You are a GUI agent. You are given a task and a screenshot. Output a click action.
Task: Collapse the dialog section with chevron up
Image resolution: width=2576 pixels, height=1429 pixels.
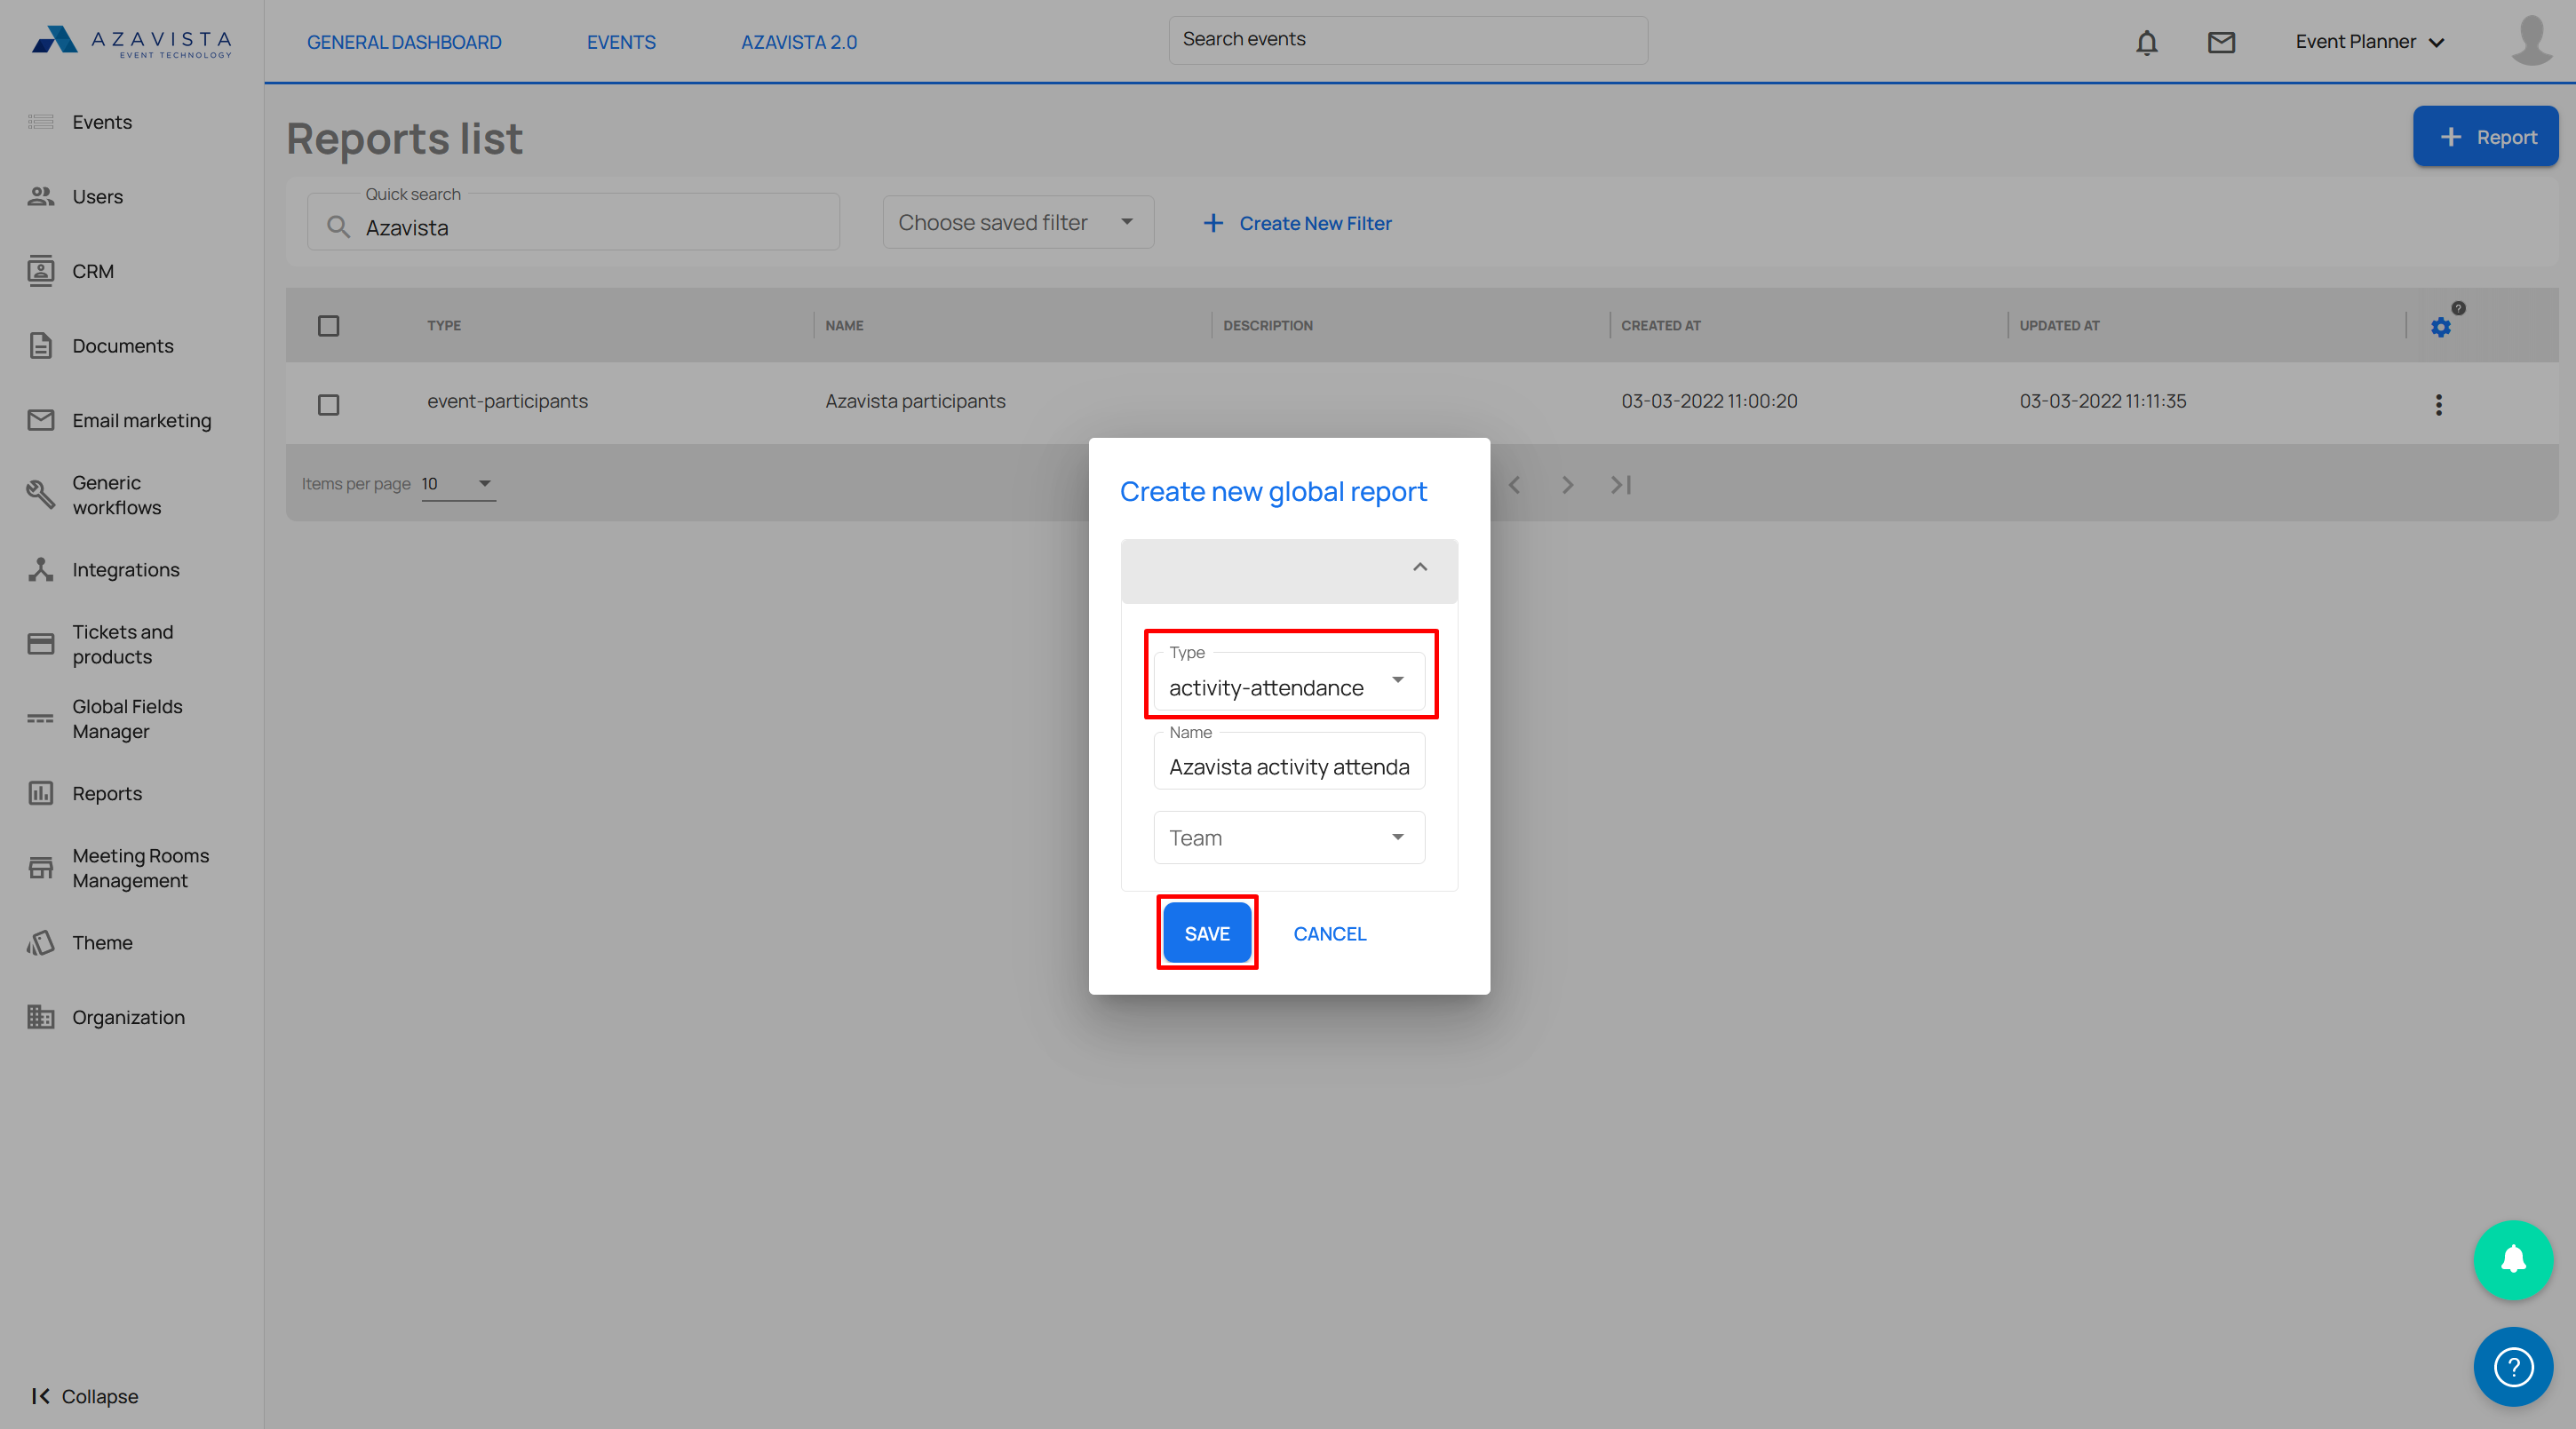pos(1419,567)
